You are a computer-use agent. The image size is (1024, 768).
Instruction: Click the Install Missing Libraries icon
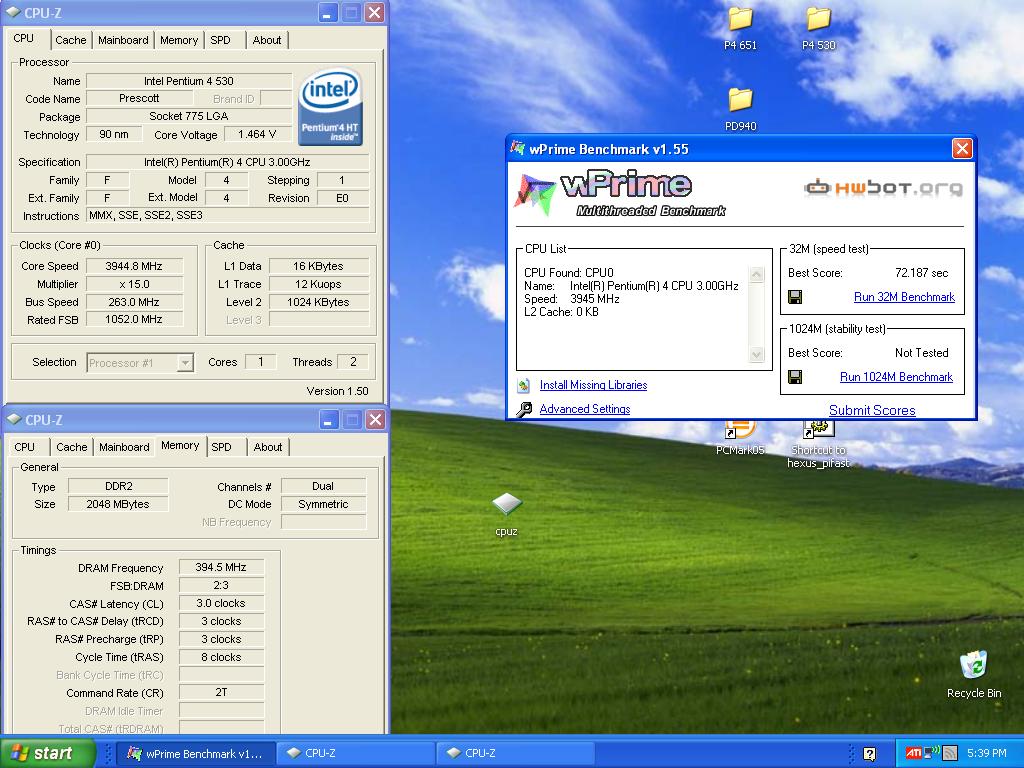pyautogui.click(x=524, y=385)
